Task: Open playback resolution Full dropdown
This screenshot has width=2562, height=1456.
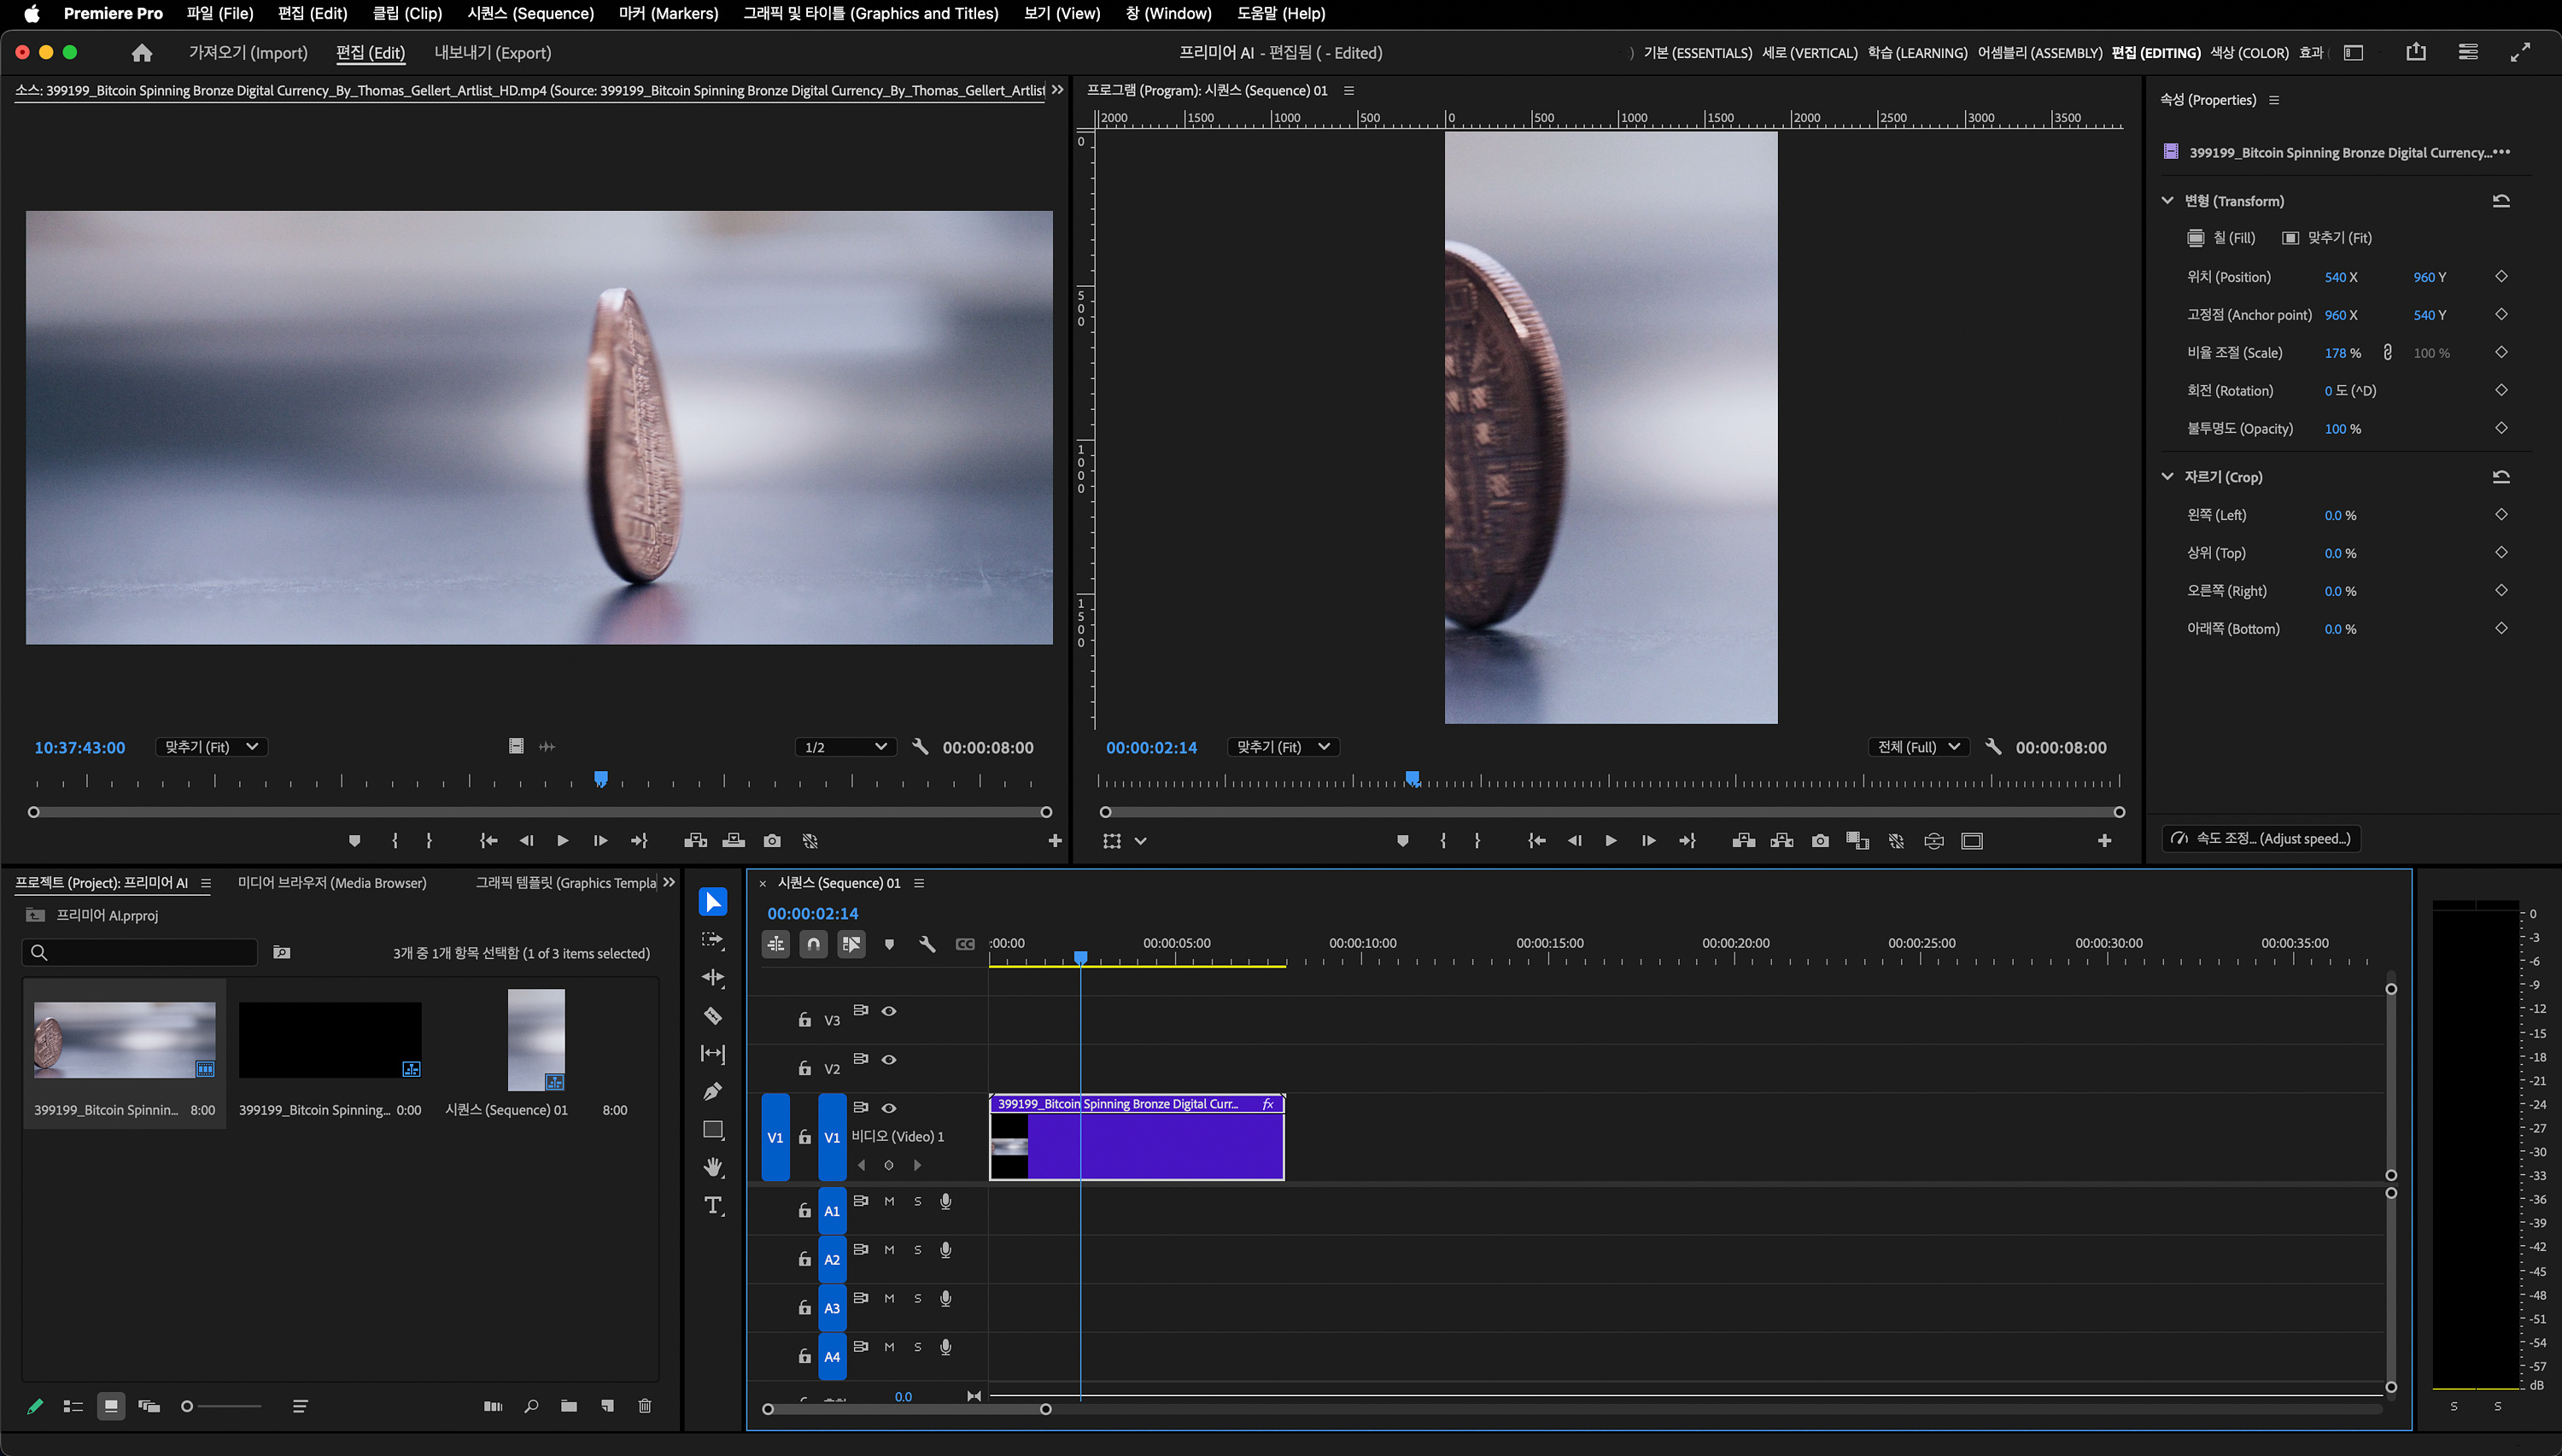Action: pos(1918,747)
